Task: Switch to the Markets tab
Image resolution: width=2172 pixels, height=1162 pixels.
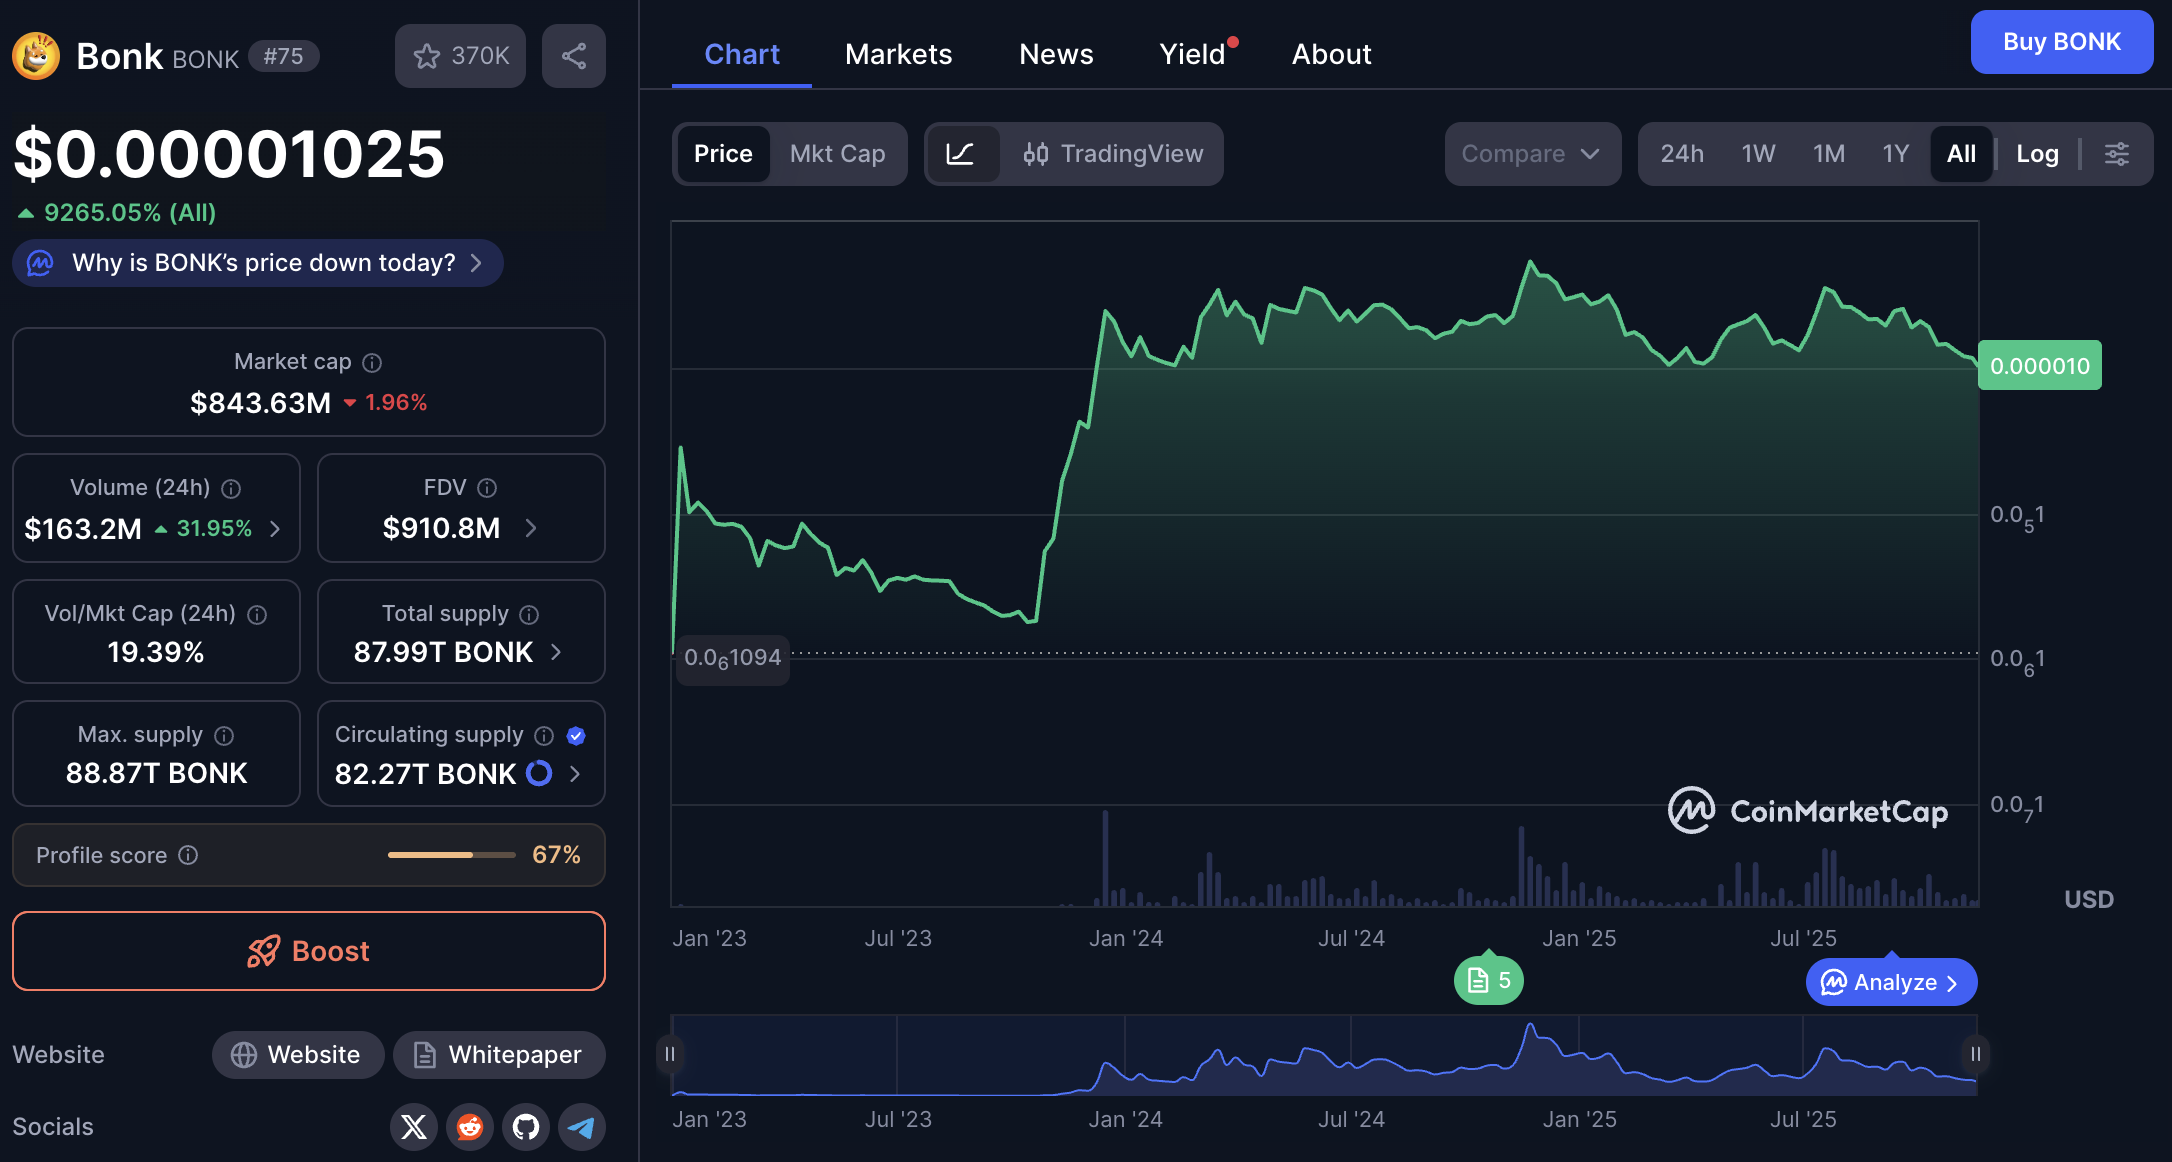Action: (898, 54)
